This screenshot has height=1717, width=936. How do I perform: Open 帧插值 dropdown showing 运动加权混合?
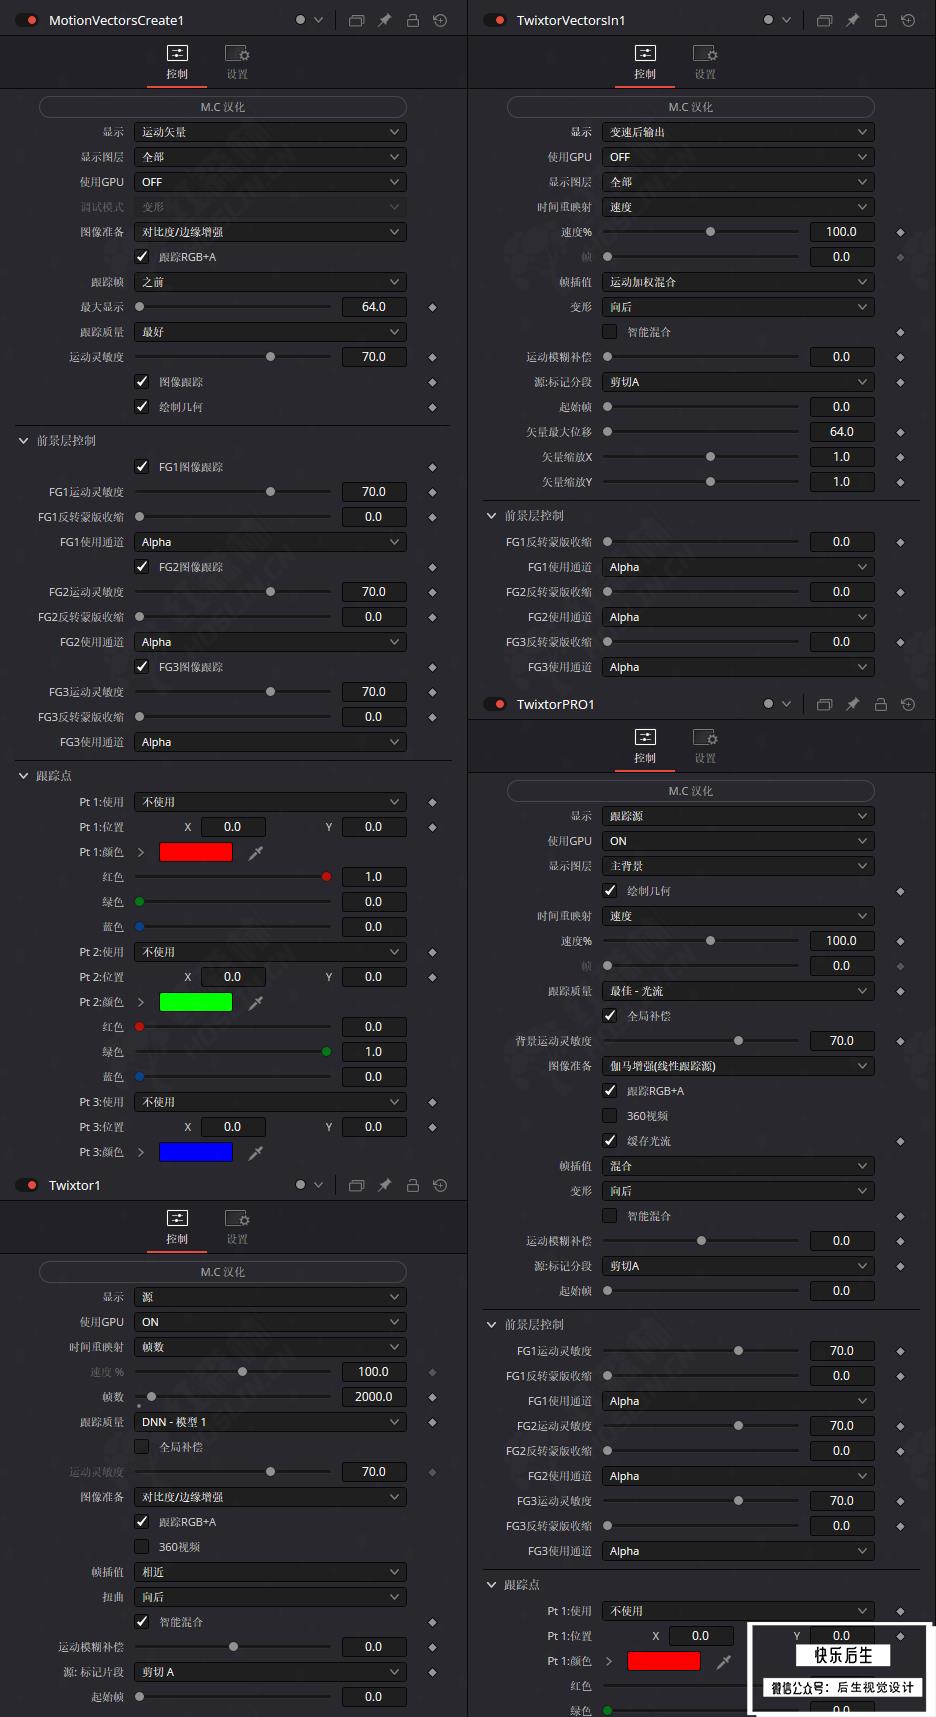pyautogui.click(x=738, y=282)
